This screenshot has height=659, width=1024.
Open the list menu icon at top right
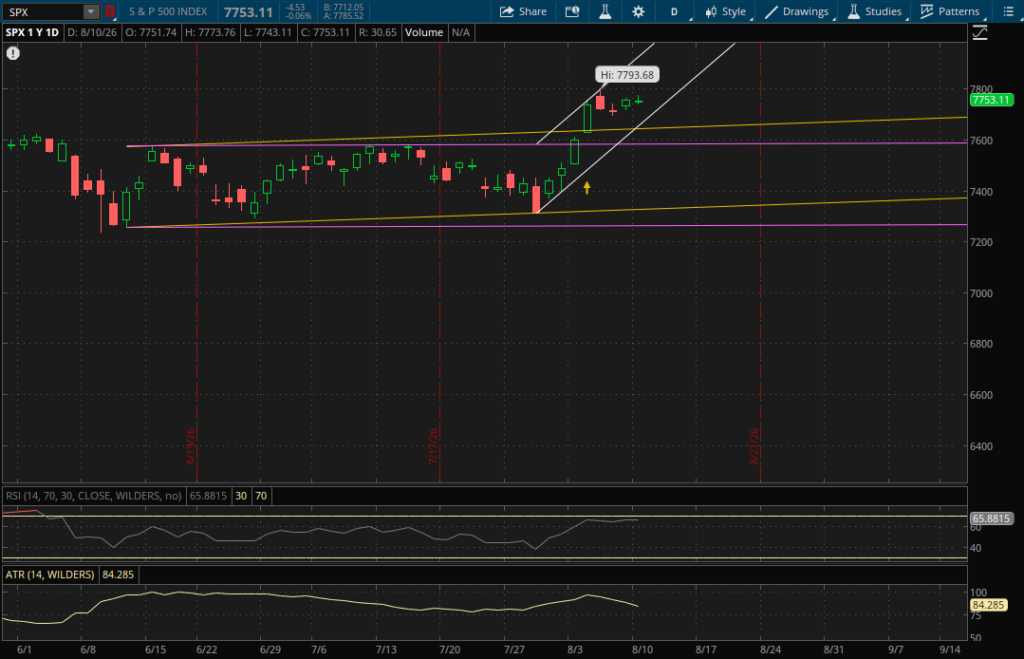click(1009, 11)
